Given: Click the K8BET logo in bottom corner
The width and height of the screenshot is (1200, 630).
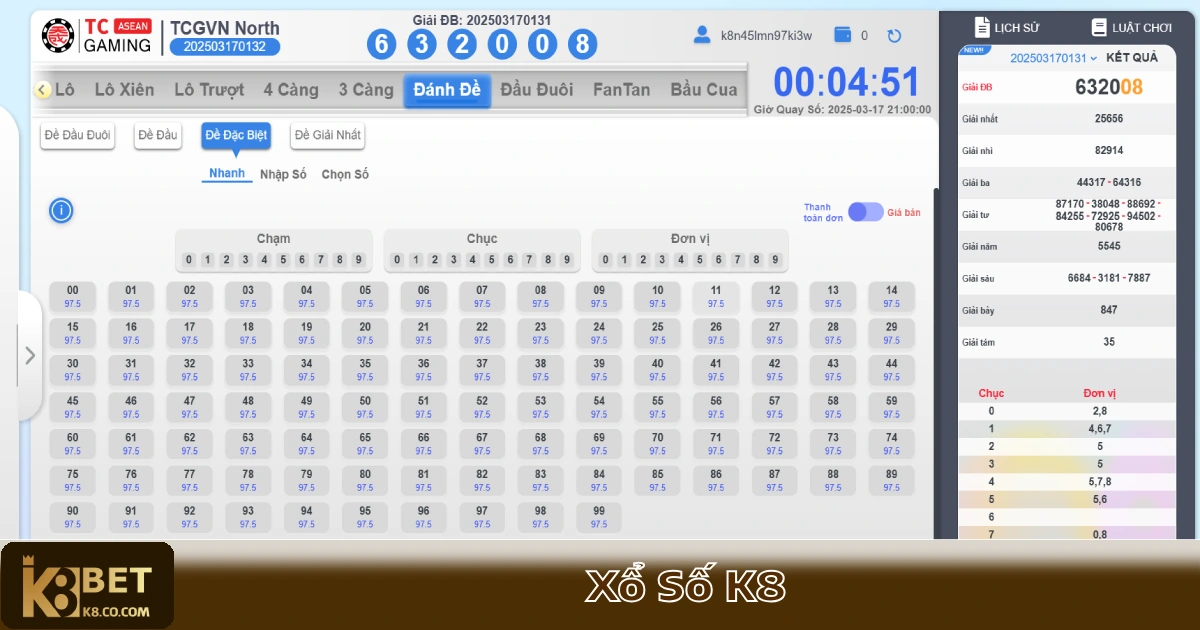Looking at the screenshot, I should tap(88, 584).
